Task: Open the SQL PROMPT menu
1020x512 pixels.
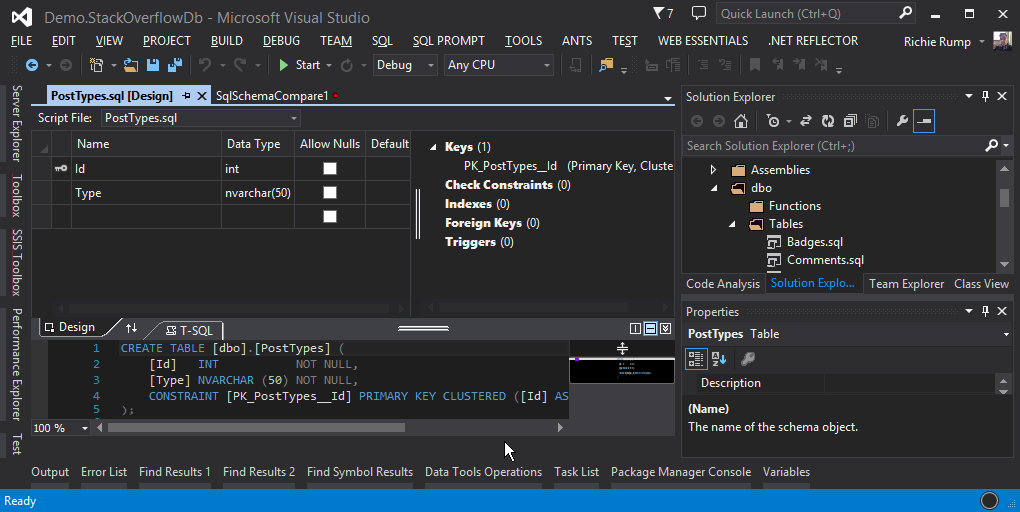Action: coord(449,40)
